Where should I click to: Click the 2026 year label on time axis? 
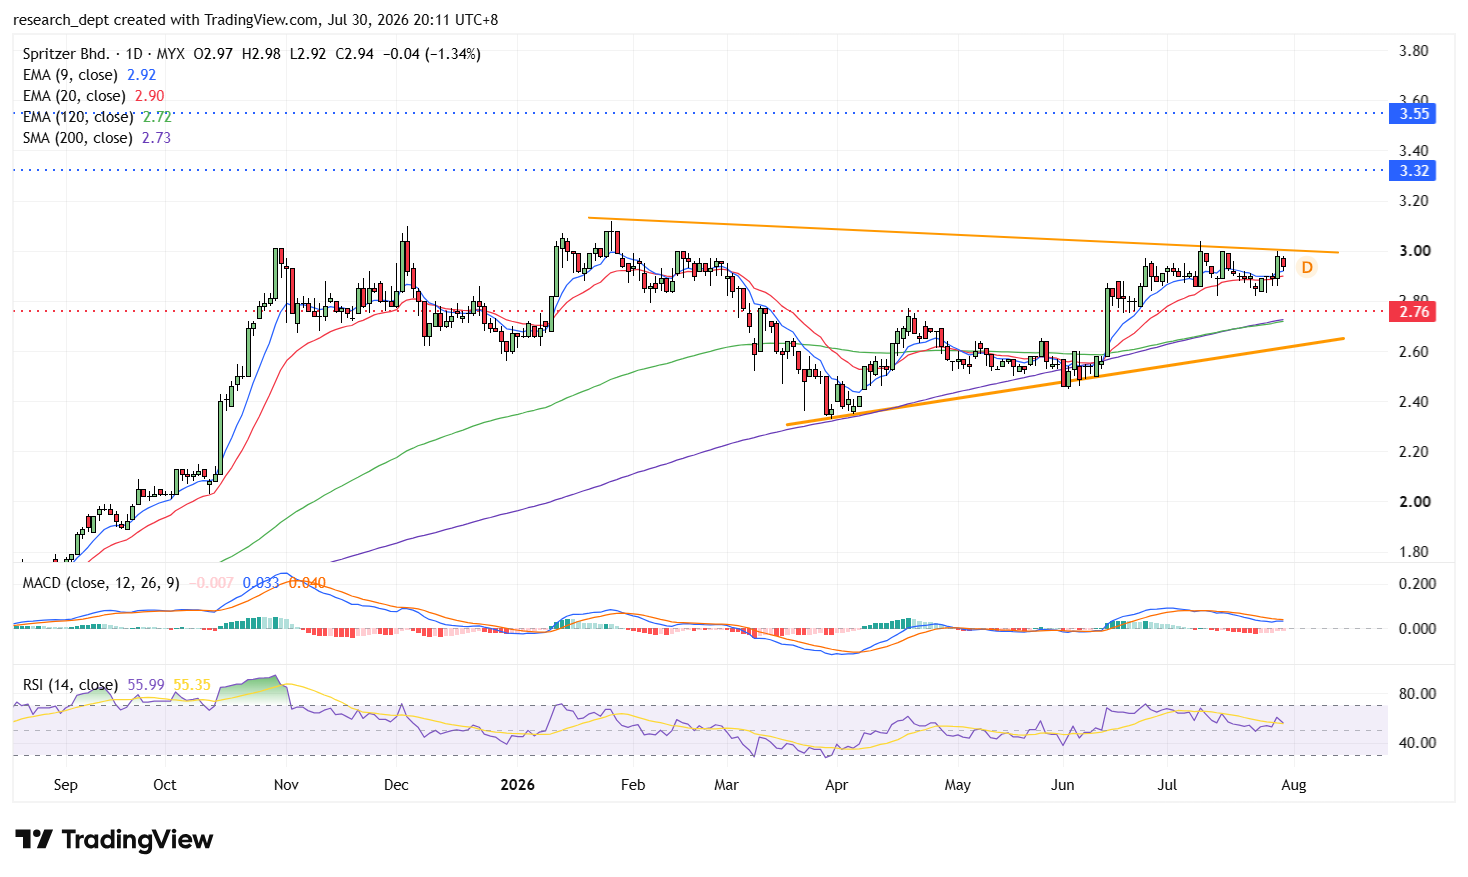point(518,785)
